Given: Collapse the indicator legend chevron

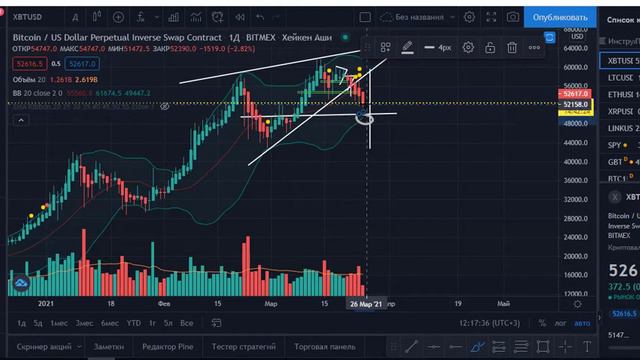Looking at the screenshot, I should click(21, 120).
